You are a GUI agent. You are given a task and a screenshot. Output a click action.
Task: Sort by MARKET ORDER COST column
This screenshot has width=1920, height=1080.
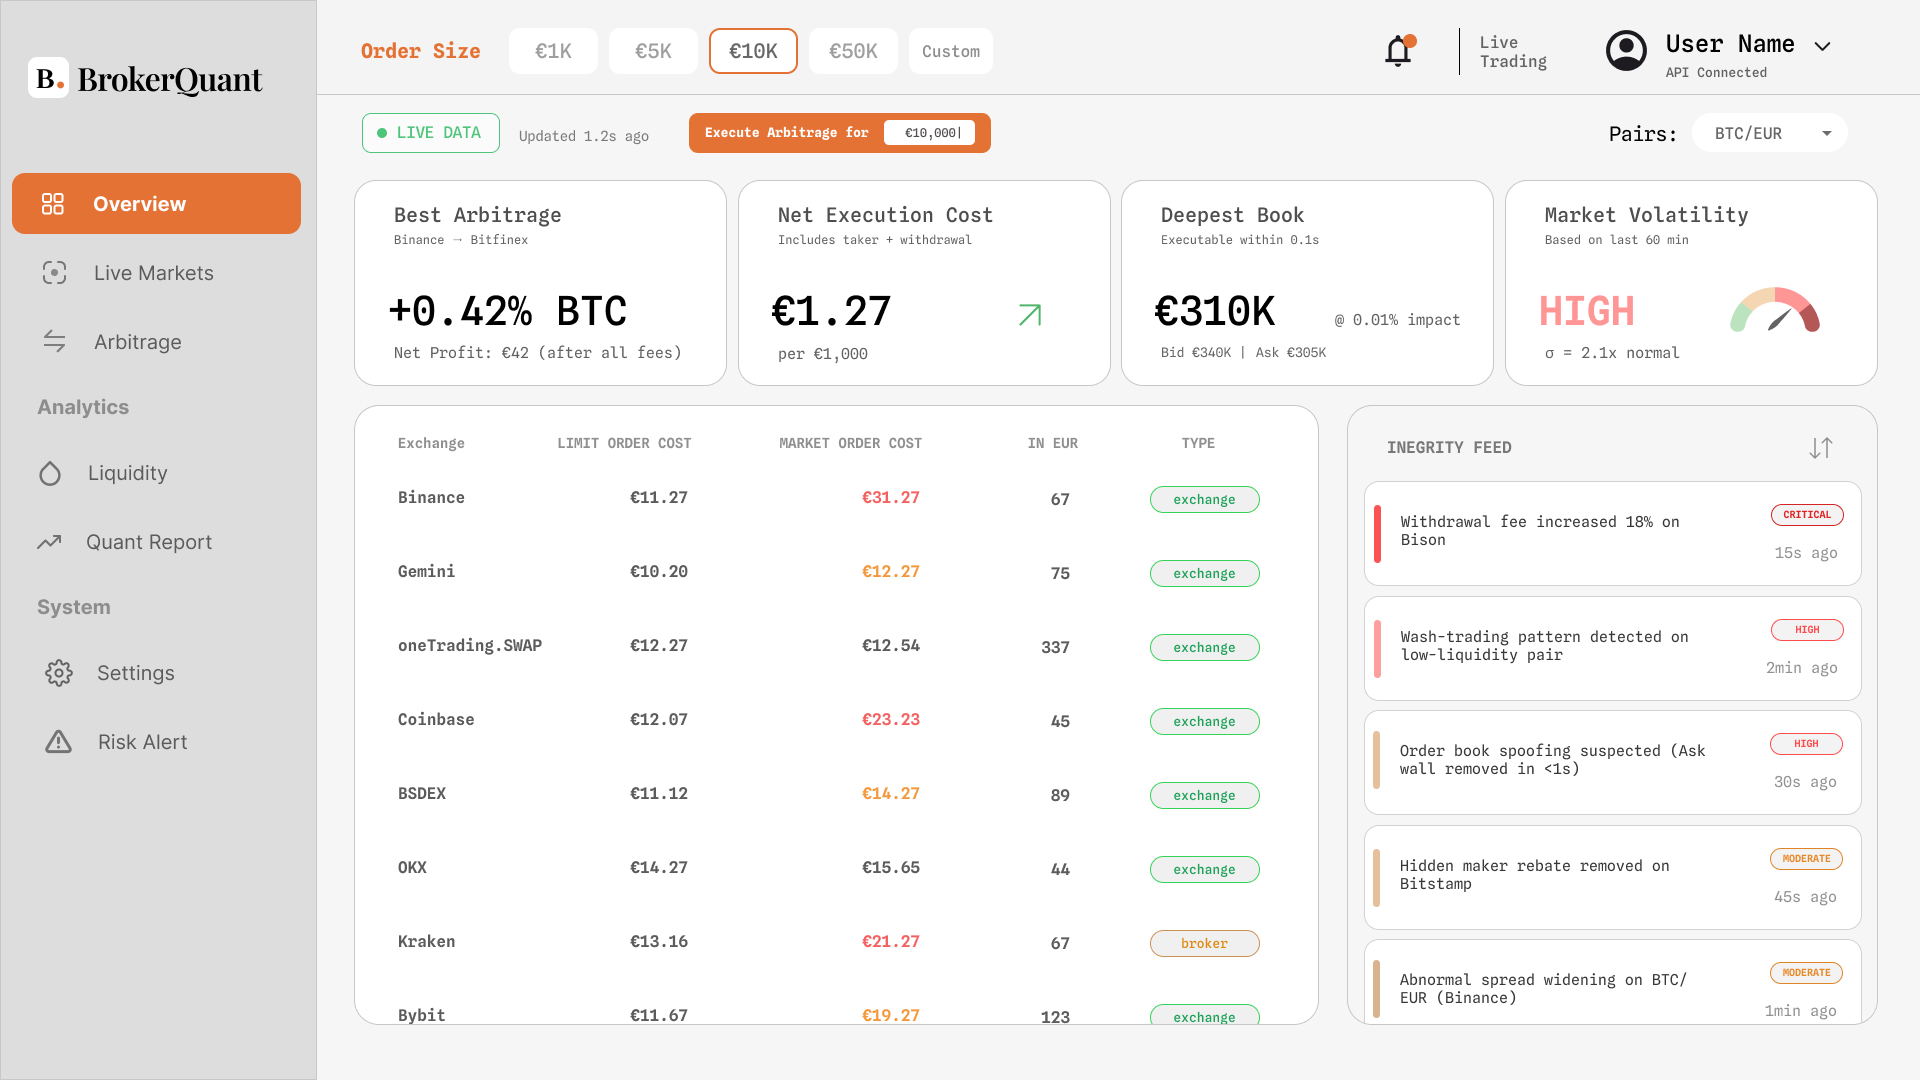850,443
